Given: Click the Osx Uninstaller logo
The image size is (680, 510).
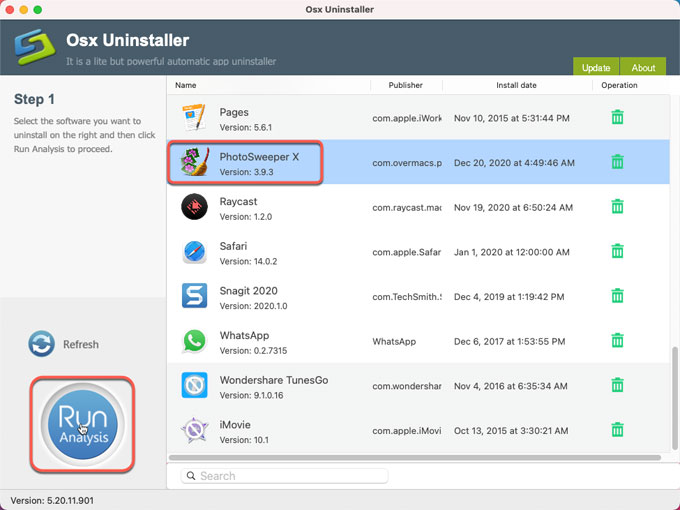Looking at the screenshot, I should click(x=35, y=47).
